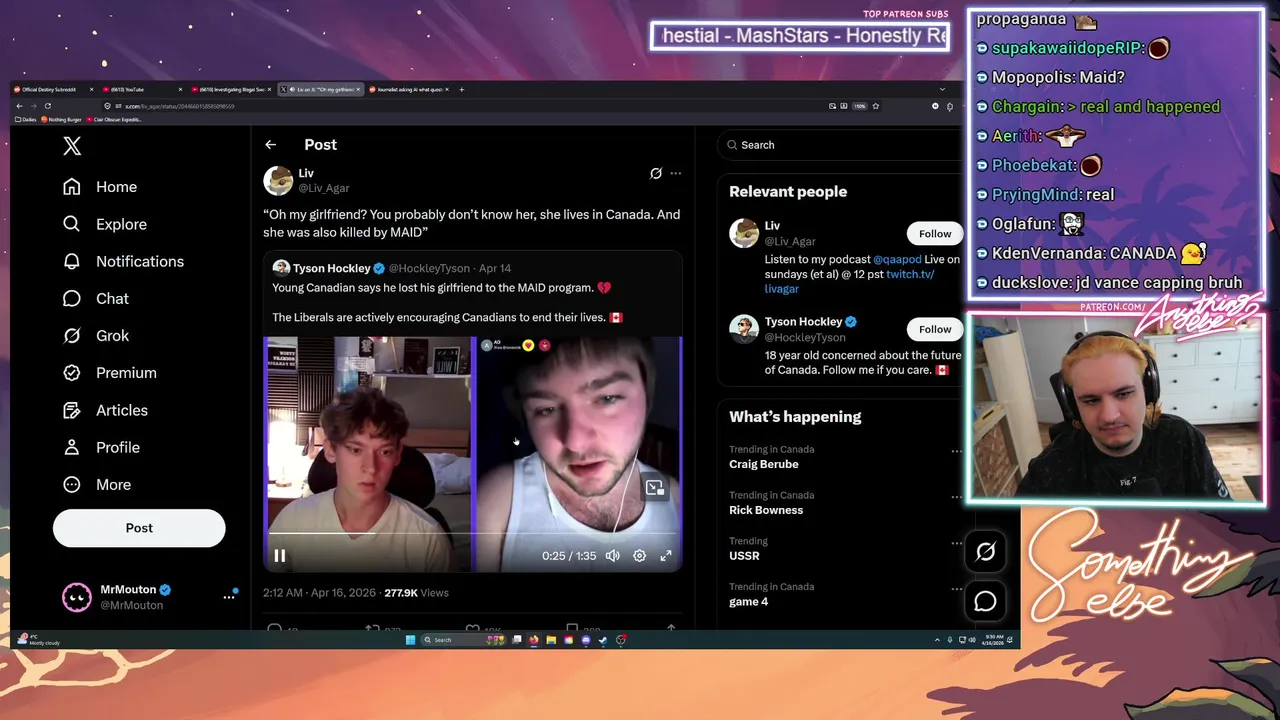The image size is (1280, 720).
Task: Switch to Official Destiny Subreddit tab
Action: (53, 90)
